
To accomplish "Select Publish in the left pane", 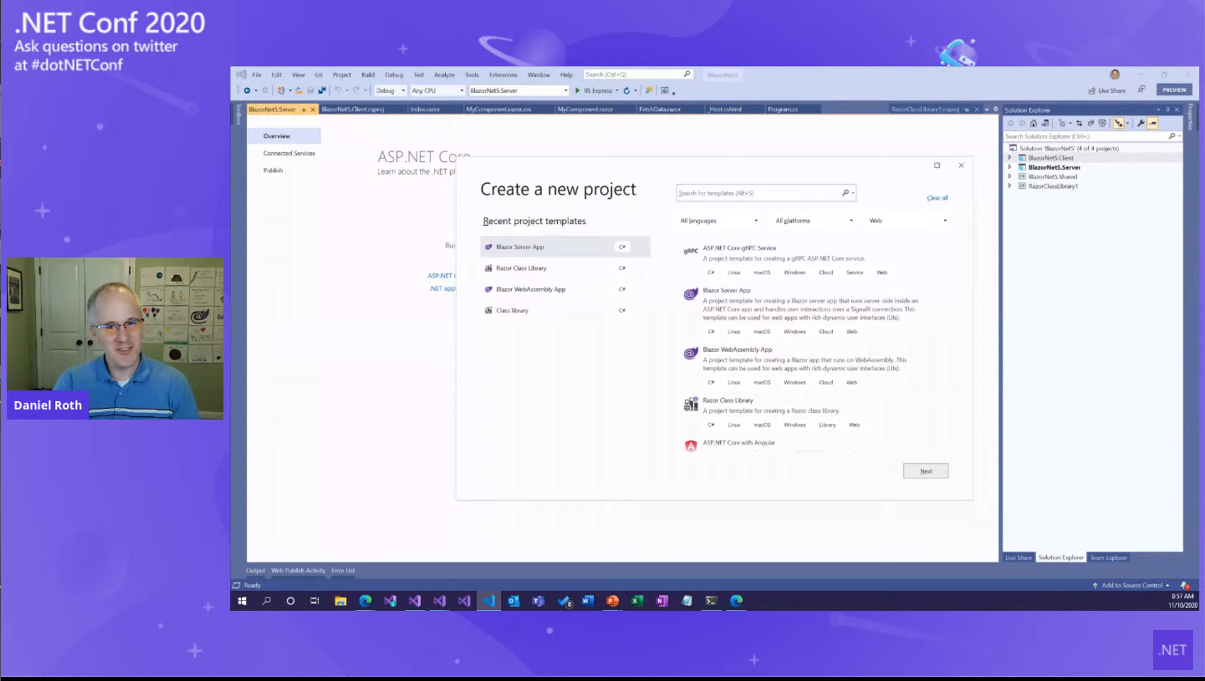I will click(273, 170).
